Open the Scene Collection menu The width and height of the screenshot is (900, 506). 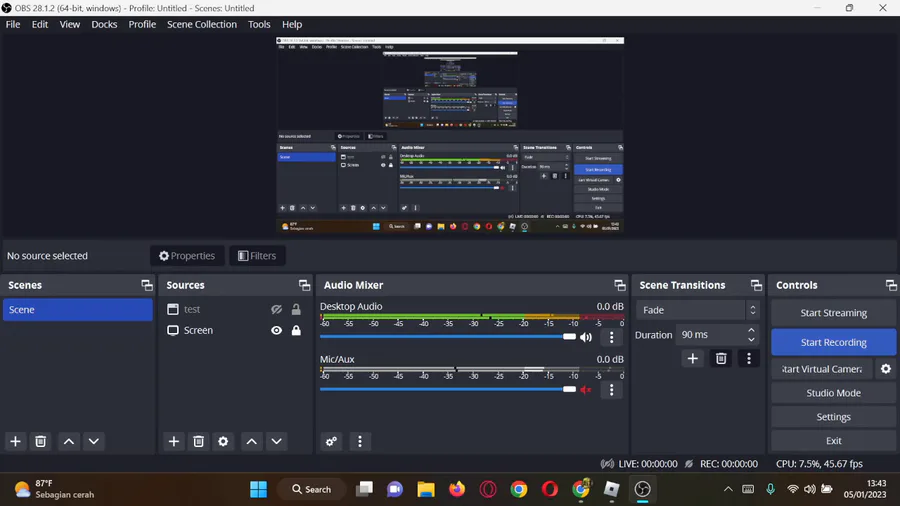(x=201, y=24)
